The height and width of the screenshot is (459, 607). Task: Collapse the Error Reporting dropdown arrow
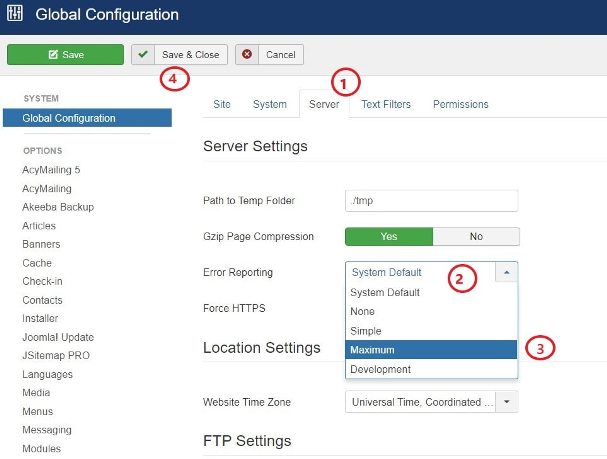coord(507,272)
